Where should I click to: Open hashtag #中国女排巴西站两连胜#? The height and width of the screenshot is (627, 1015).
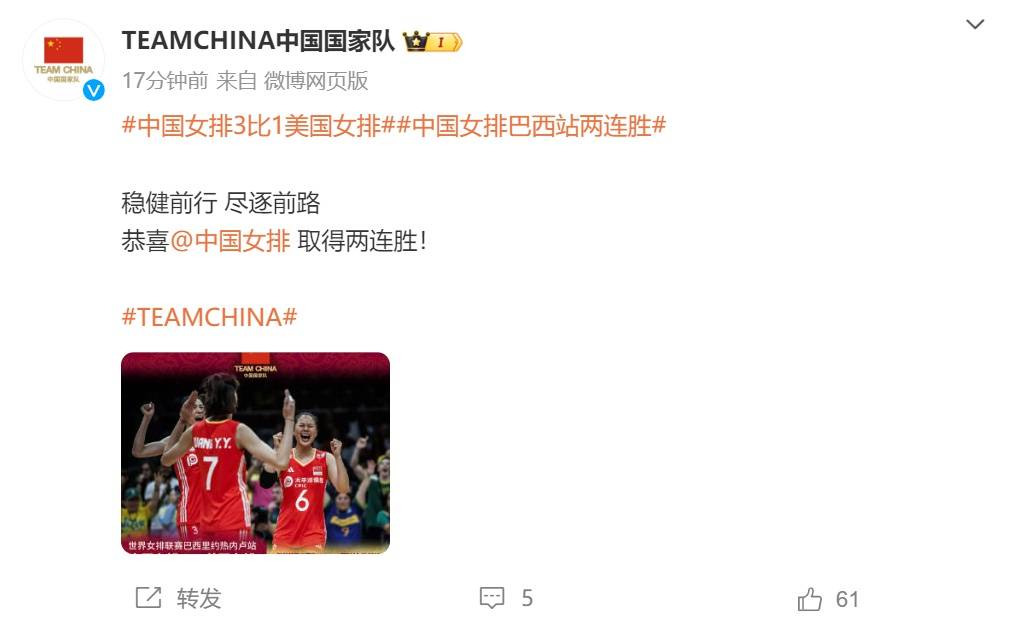[531, 126]
